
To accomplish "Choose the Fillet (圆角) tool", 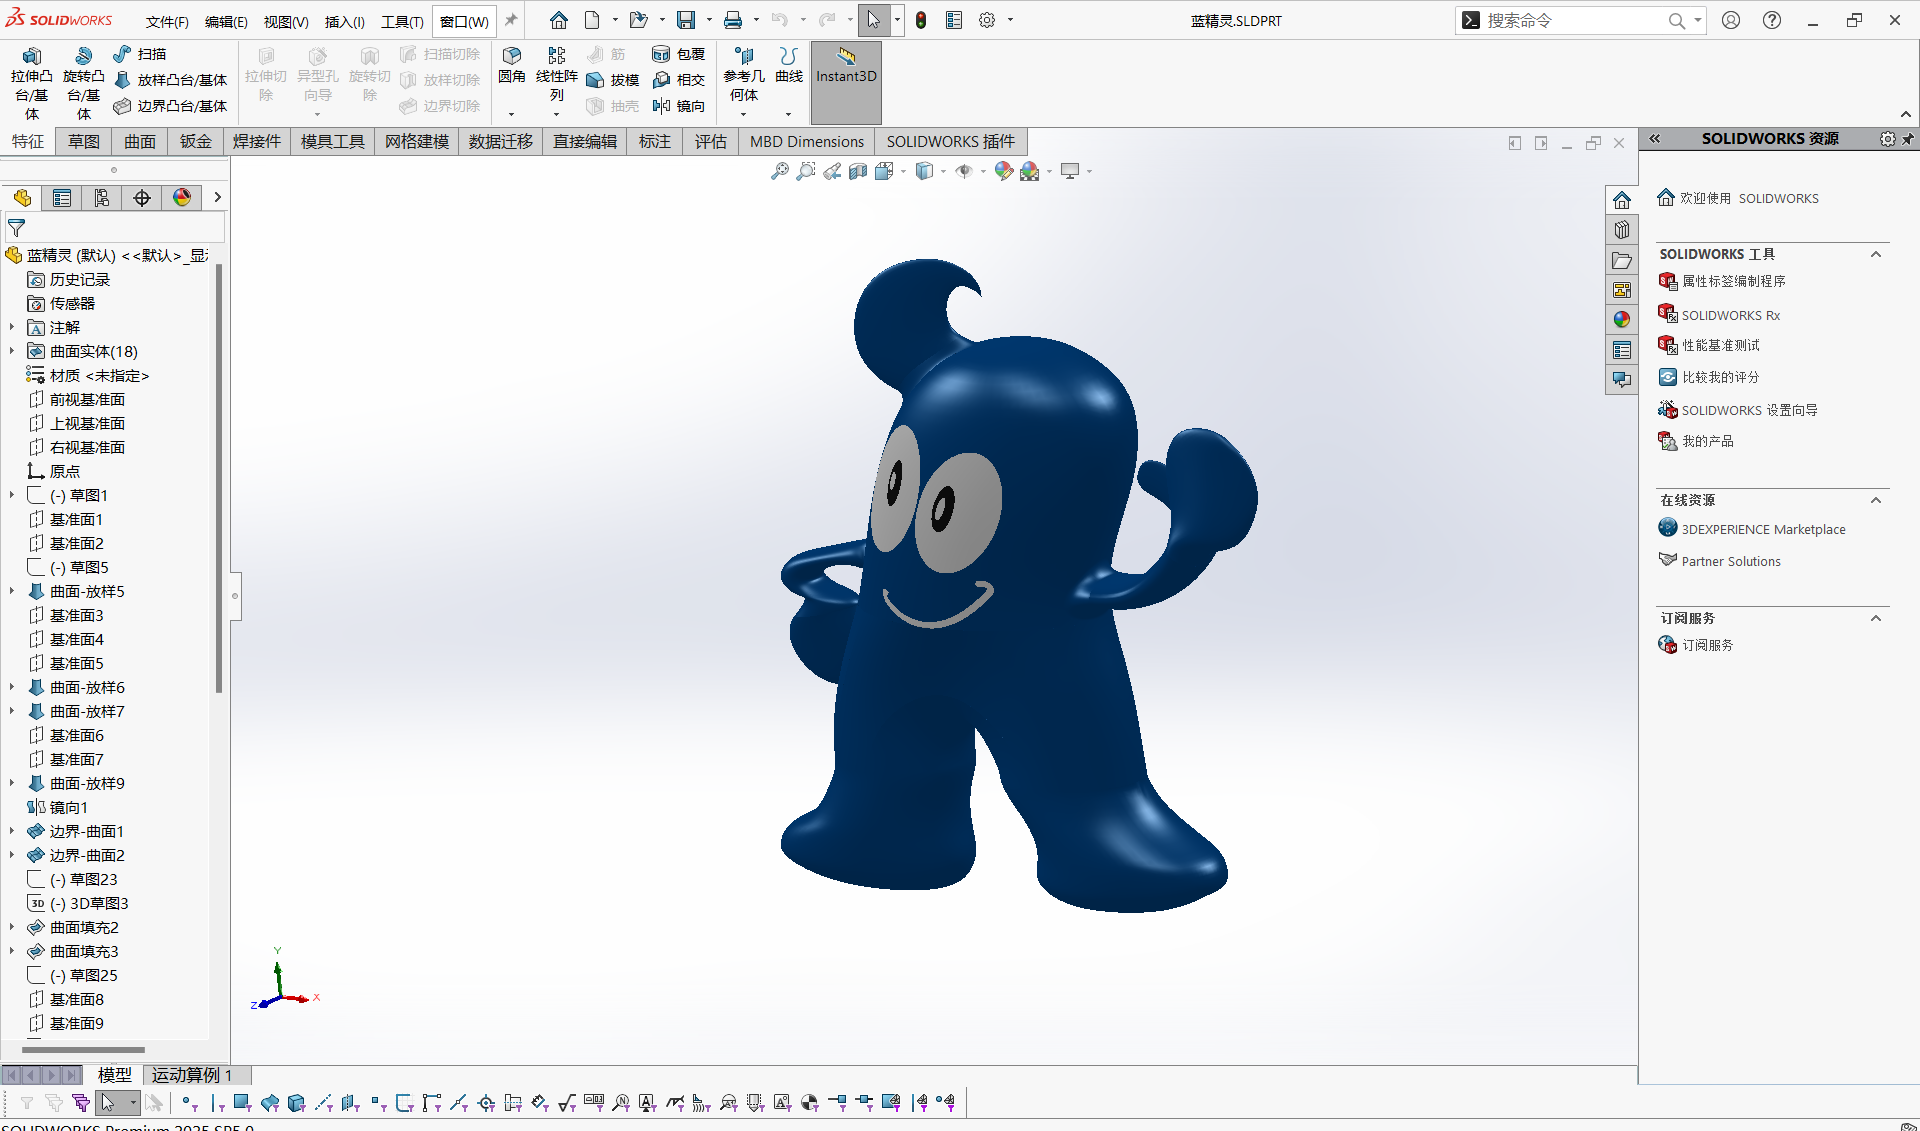I will click(511, 66).
